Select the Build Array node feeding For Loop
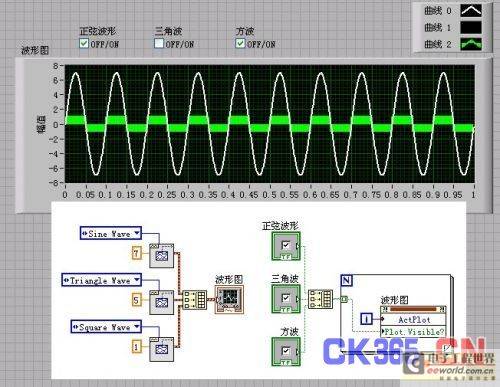Screen dimensions: 500x387 point(320,299)
